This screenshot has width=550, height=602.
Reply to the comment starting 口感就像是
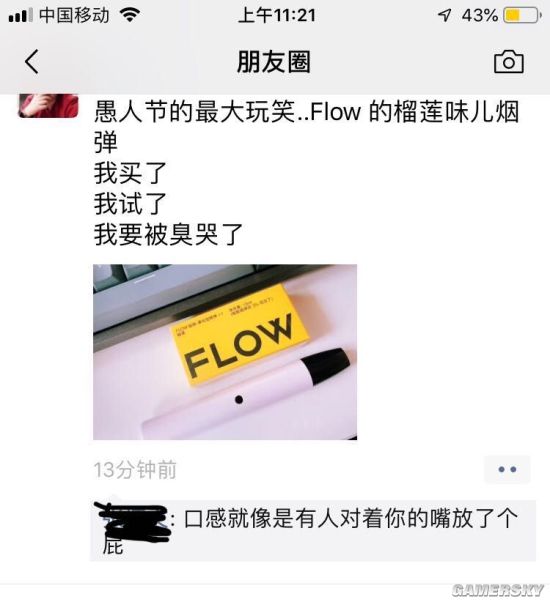[x=313, y=531]
